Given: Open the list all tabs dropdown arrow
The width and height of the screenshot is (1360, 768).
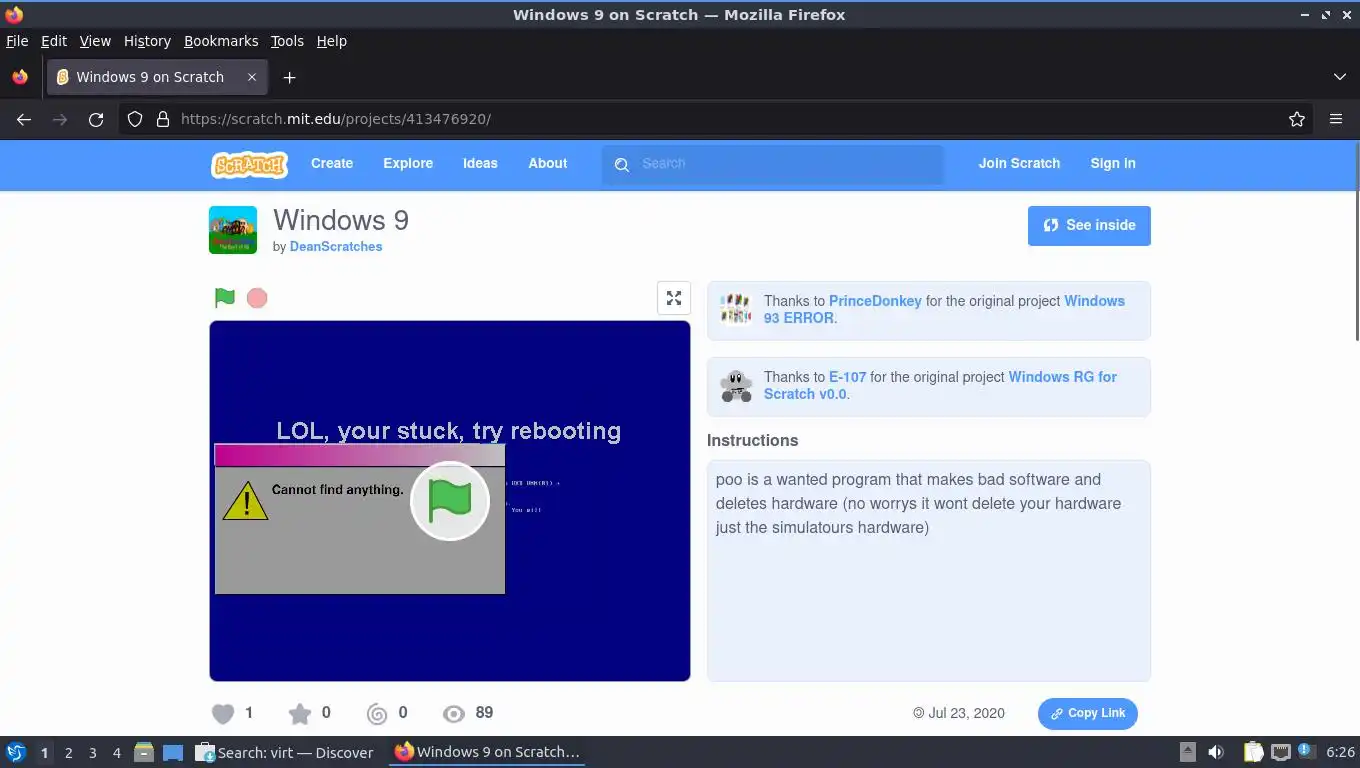Looking at the screenshot, I should pyautogui.click(x=1340, y=77).
